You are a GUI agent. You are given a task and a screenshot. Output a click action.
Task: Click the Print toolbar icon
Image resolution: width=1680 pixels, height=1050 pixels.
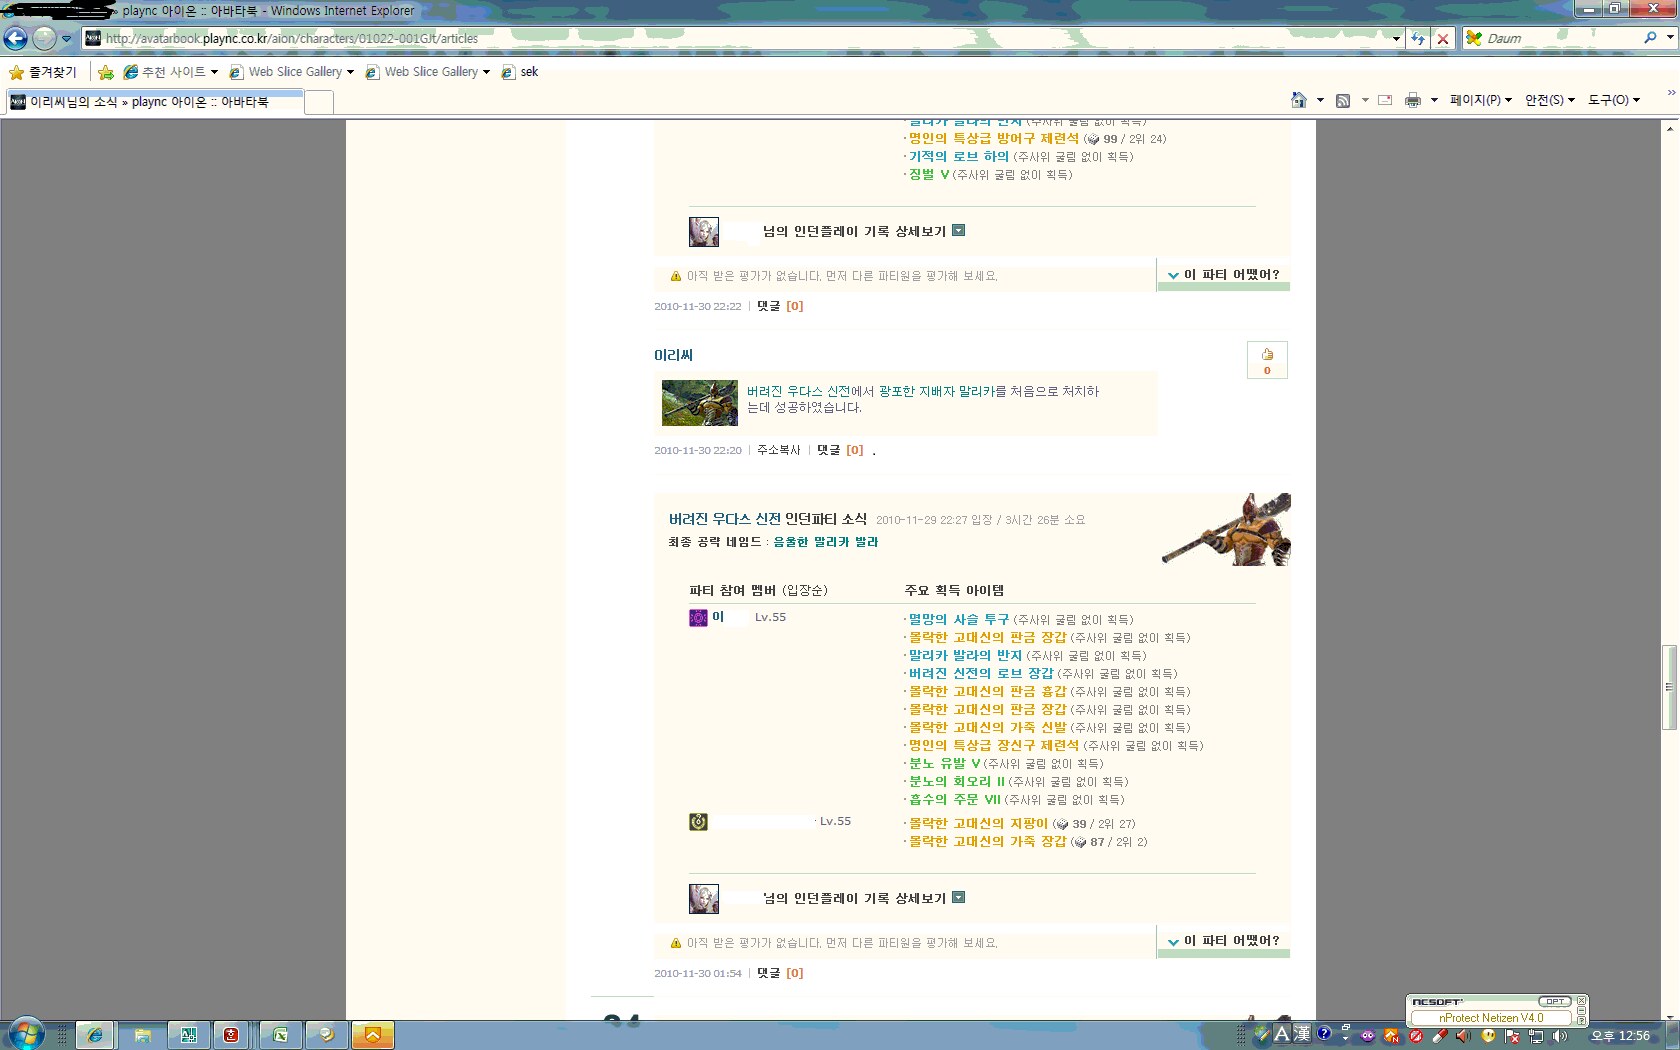pos(1412,100)
